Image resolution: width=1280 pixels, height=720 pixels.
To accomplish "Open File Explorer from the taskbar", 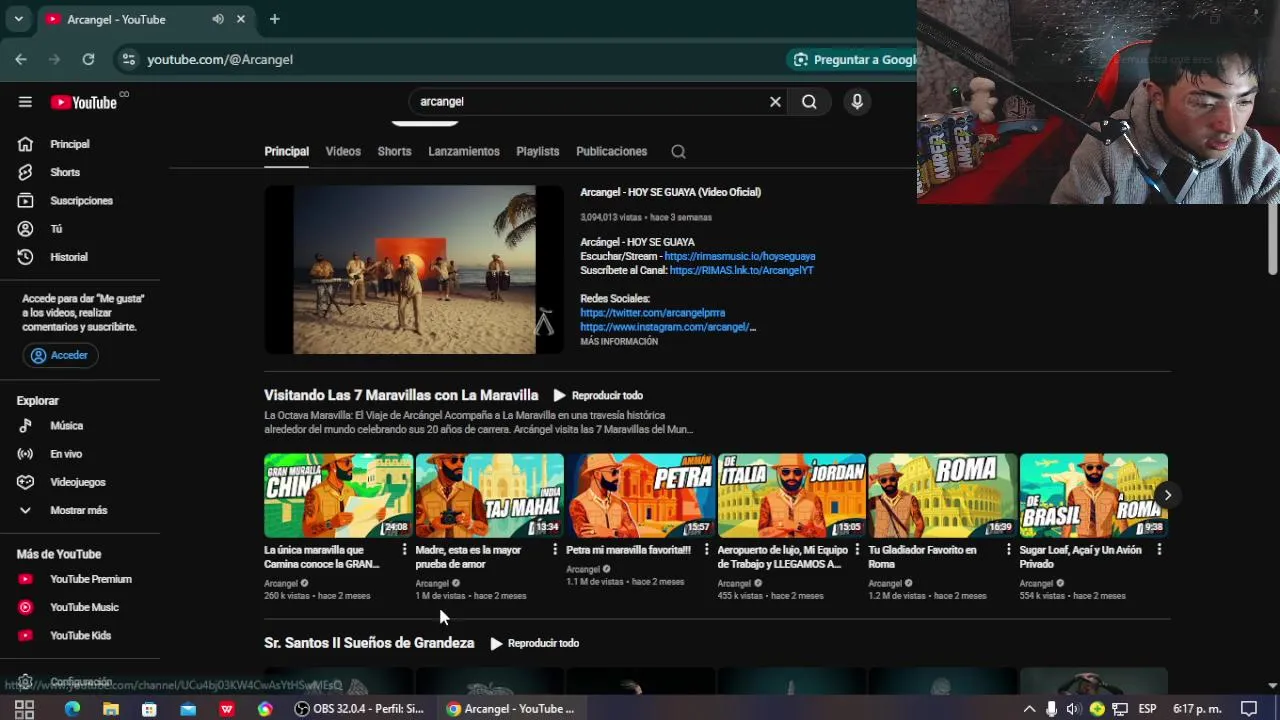I will tap(111, 709).
